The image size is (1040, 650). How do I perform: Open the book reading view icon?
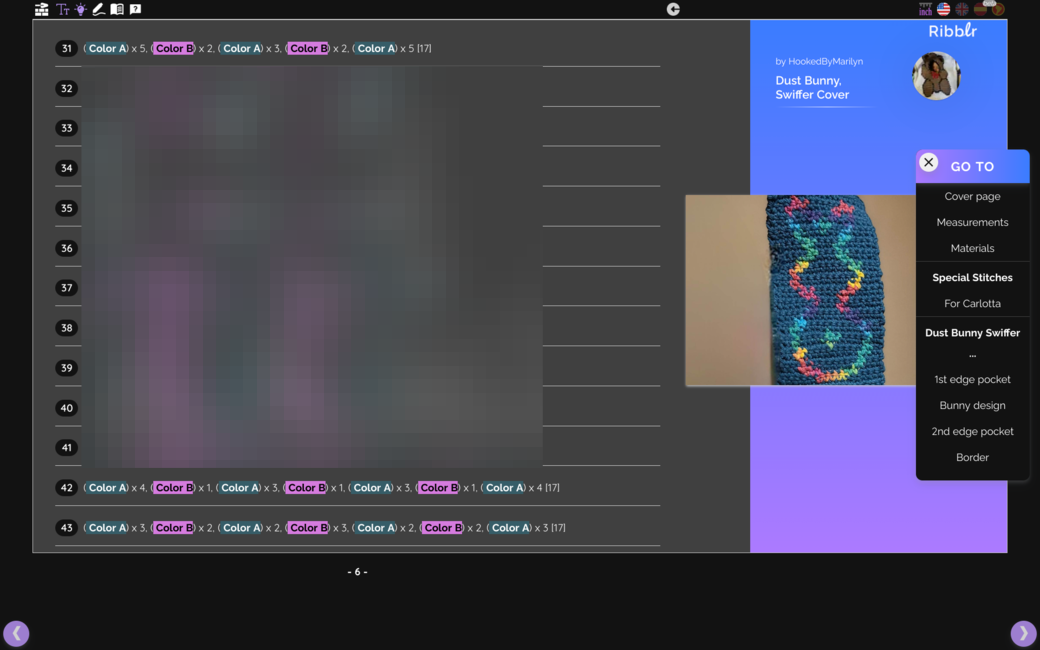[117, 9]
